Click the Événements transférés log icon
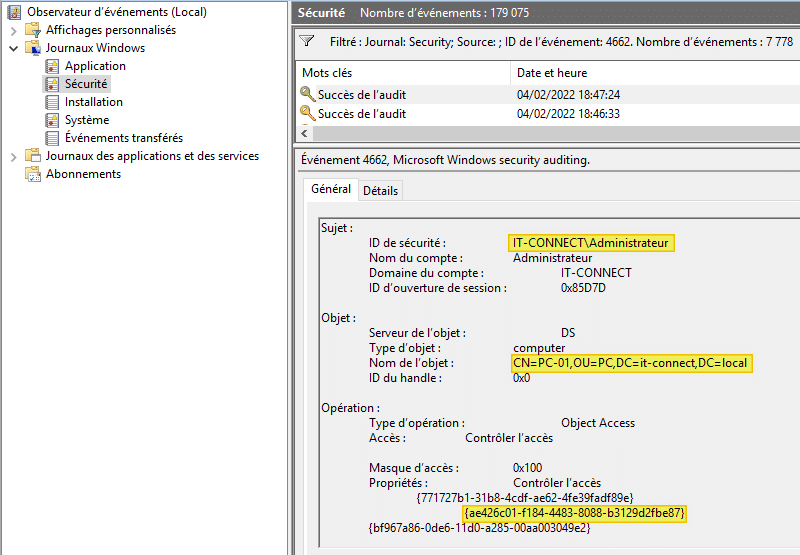This screenshot has height=555, width=800. [52, 138]
